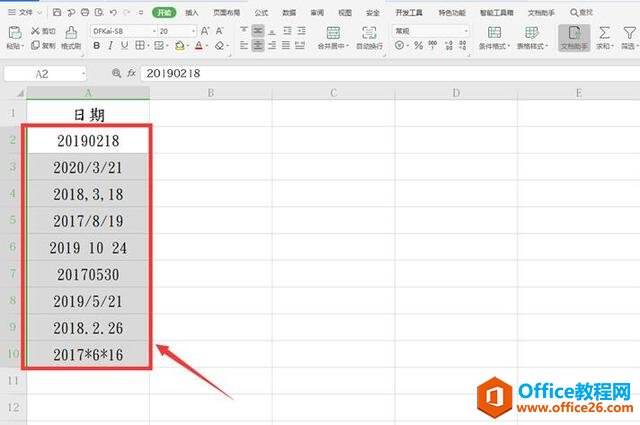Click the red font color A
This screenshot has width=640, height=425.
tap(199, 45)
